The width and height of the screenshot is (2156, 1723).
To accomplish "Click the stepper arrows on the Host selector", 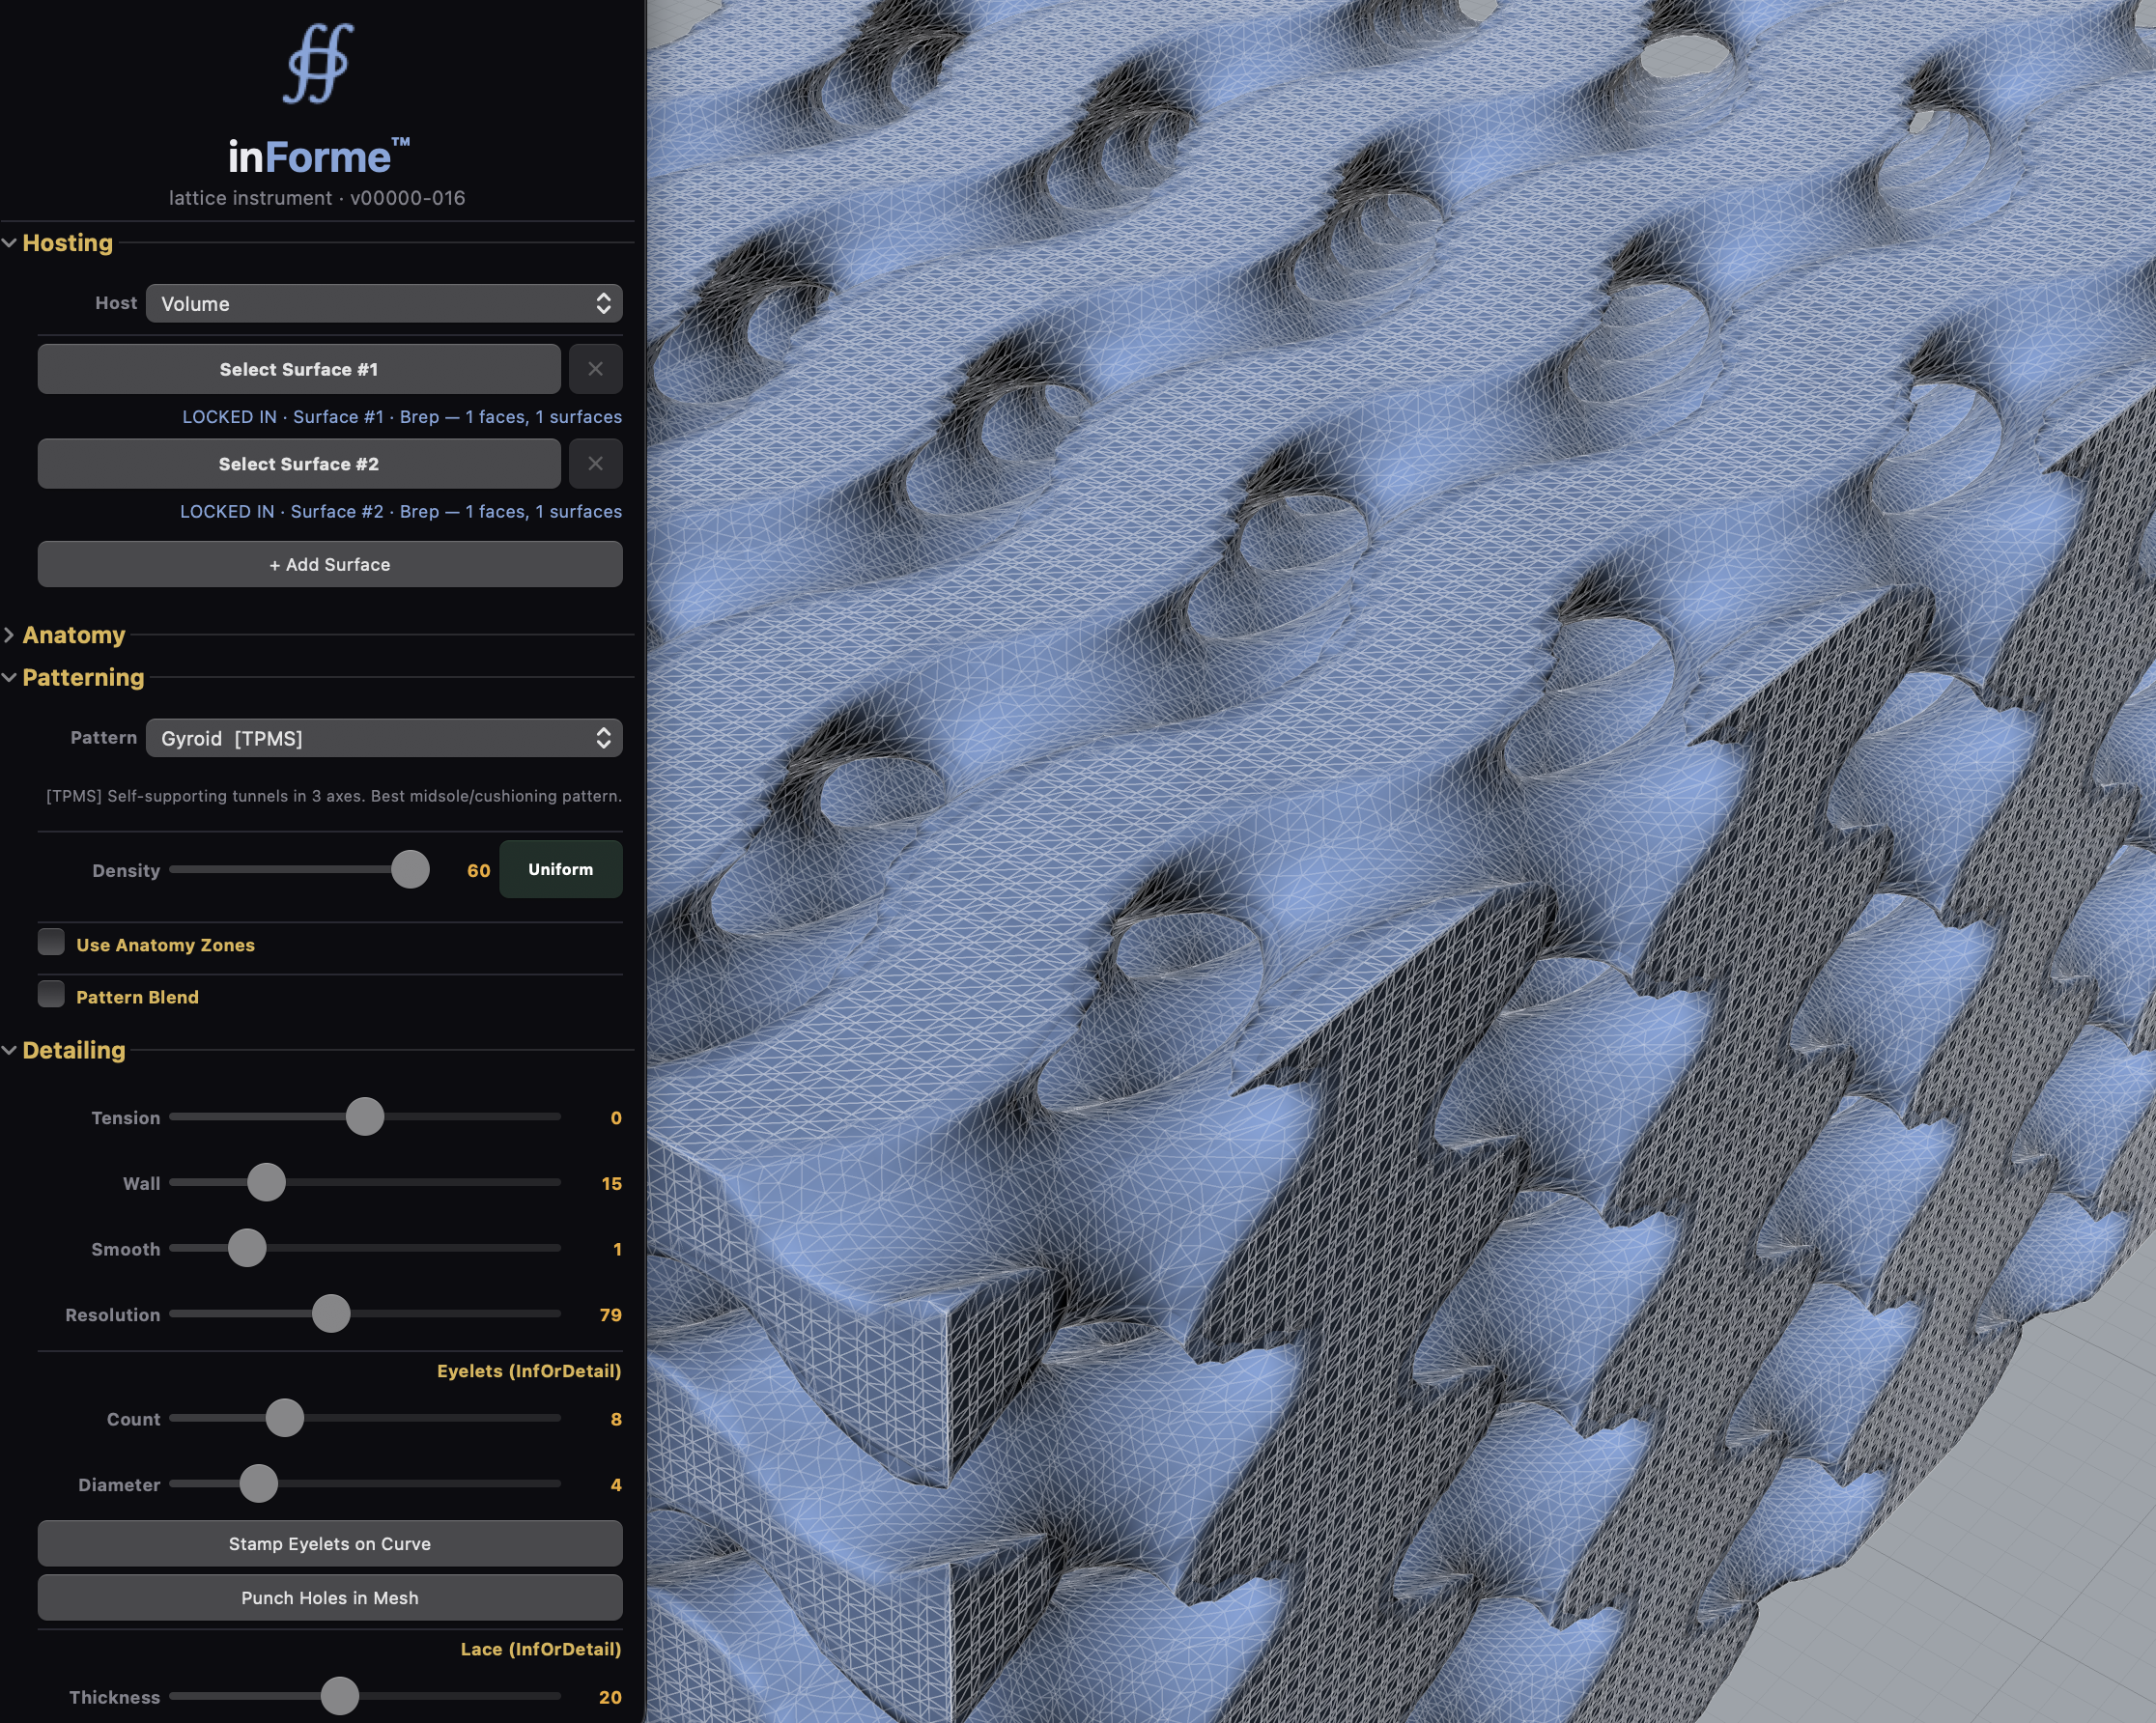I will coord(602,303).
